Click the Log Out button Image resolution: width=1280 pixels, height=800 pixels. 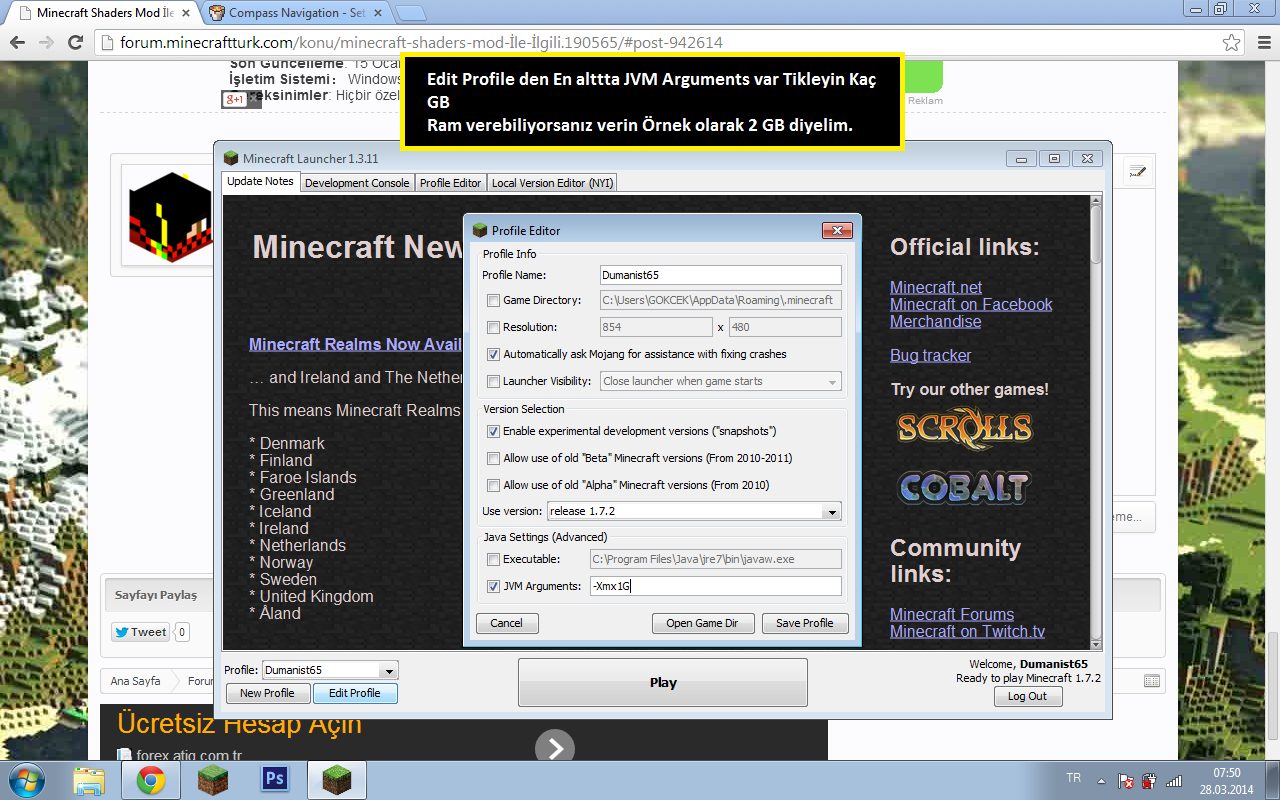1028,696
